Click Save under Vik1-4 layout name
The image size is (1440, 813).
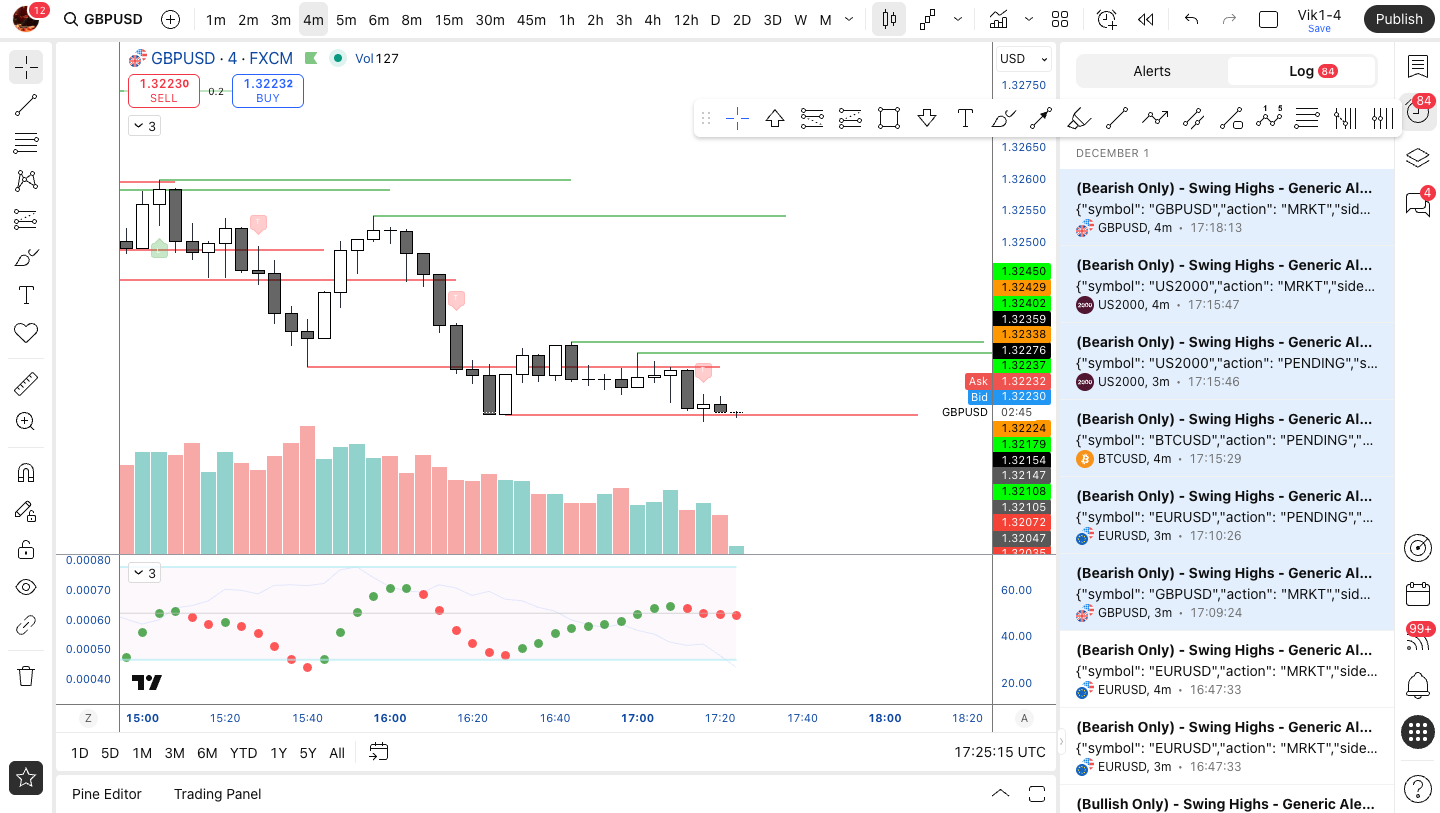coord(1319,29)
